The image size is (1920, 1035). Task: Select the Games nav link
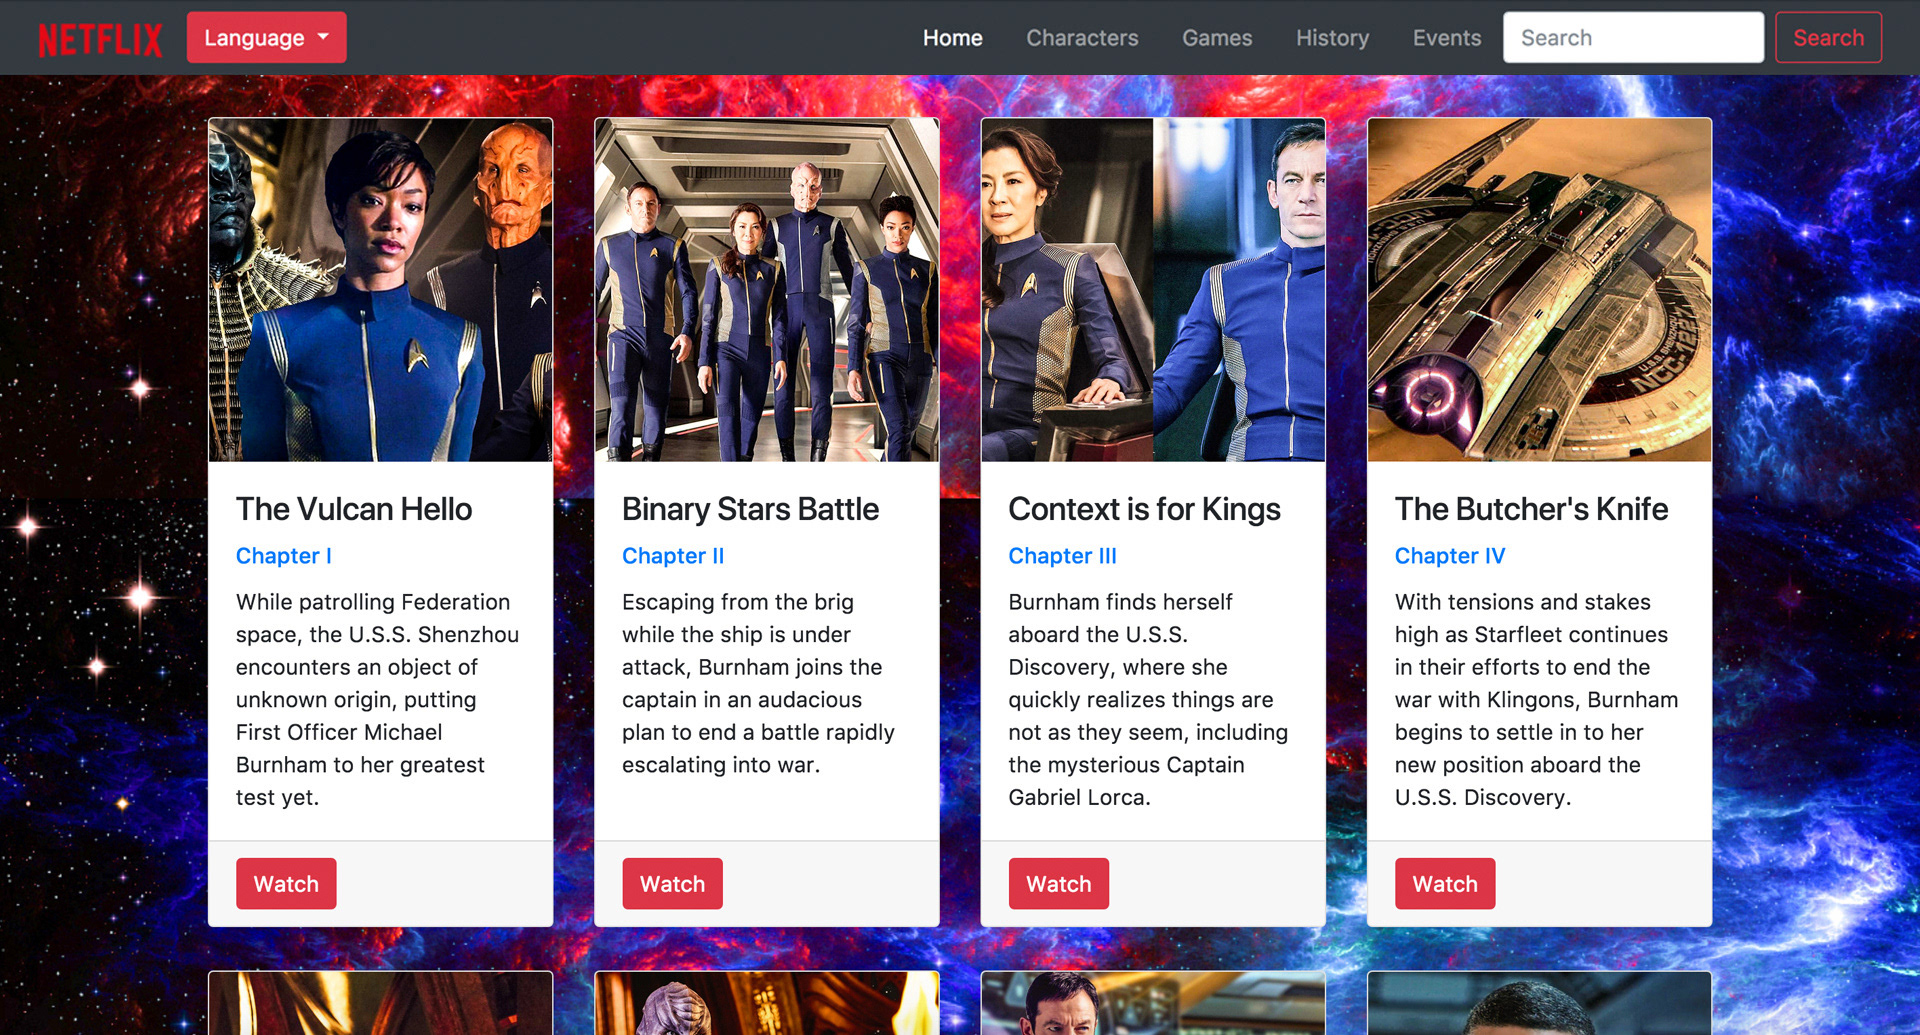tap(1217, 38)
